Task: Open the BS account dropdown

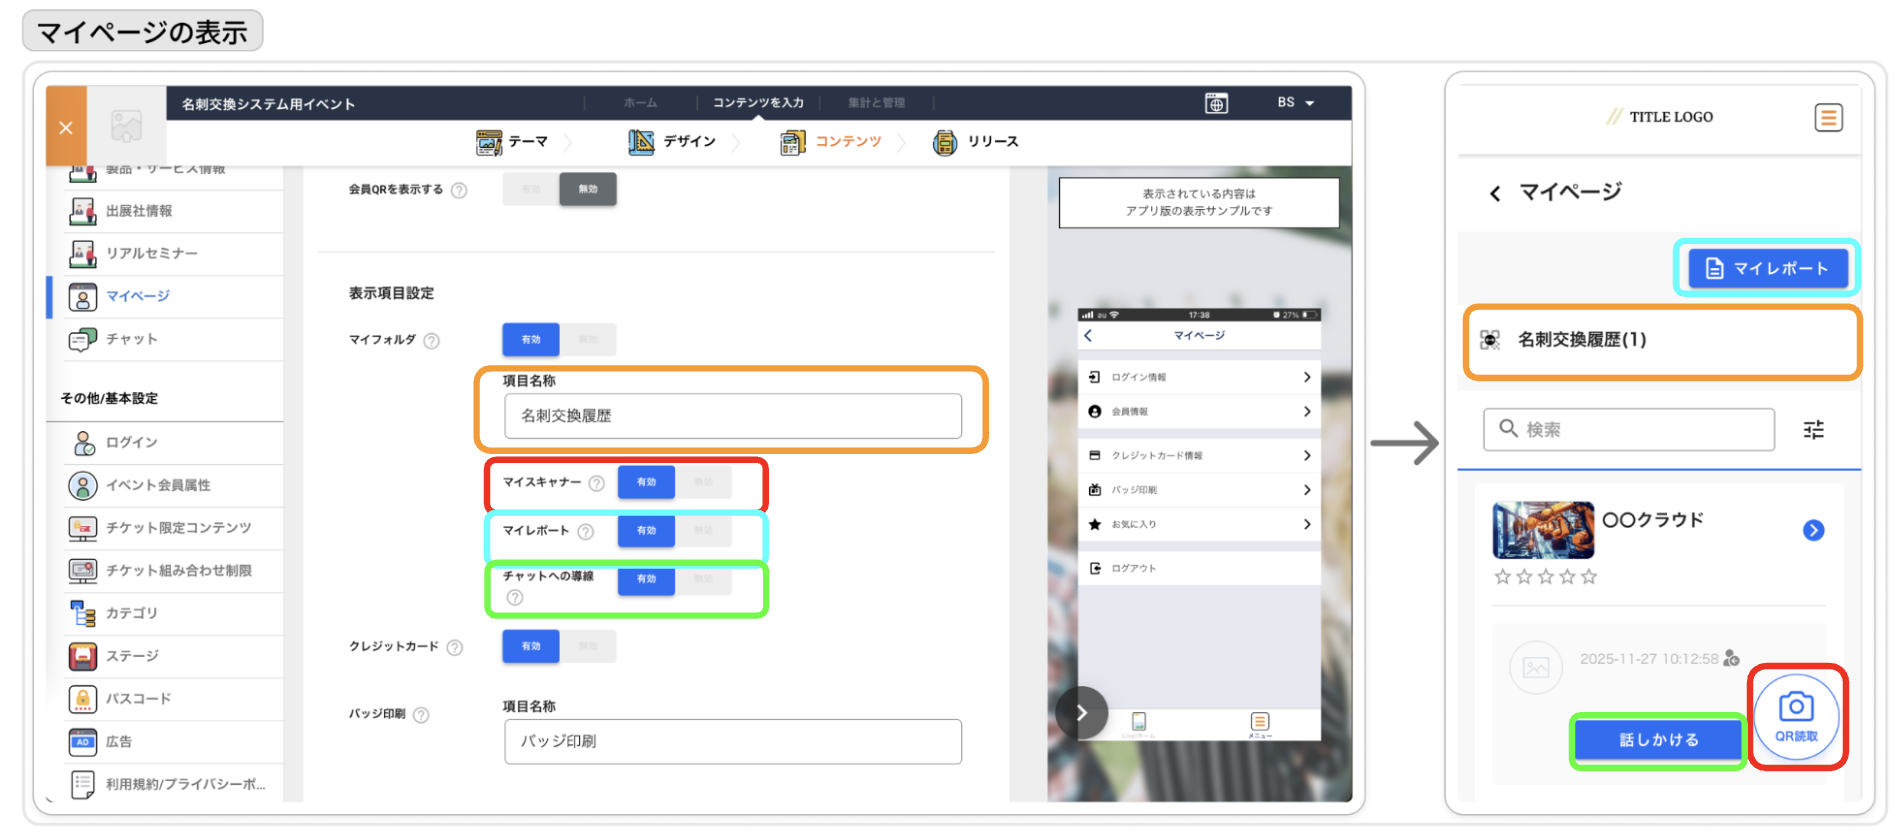Action: click(1295, 103)
